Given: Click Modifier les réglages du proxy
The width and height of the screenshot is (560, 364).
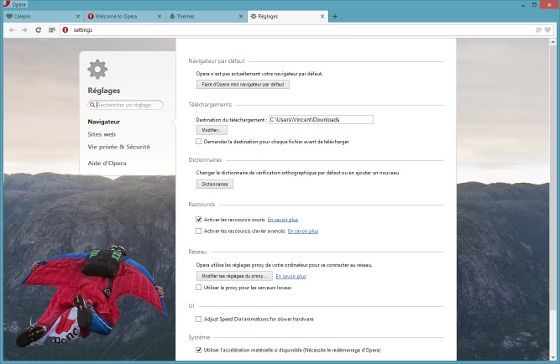Looking at the screenshot, I should coord(234,276).
